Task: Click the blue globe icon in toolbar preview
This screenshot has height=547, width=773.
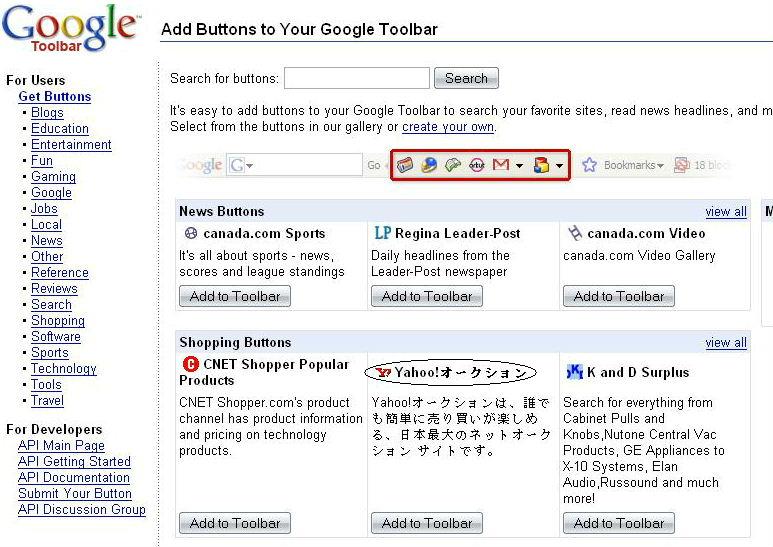Action: (429, 165)
